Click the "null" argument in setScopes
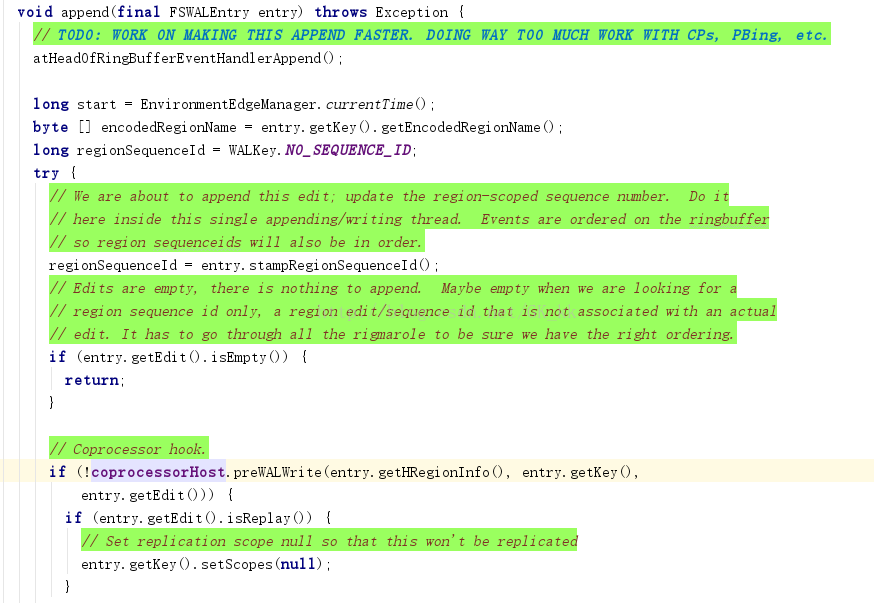Image resolution: width=874 pixels, height=603 pixels. point(297,564)
